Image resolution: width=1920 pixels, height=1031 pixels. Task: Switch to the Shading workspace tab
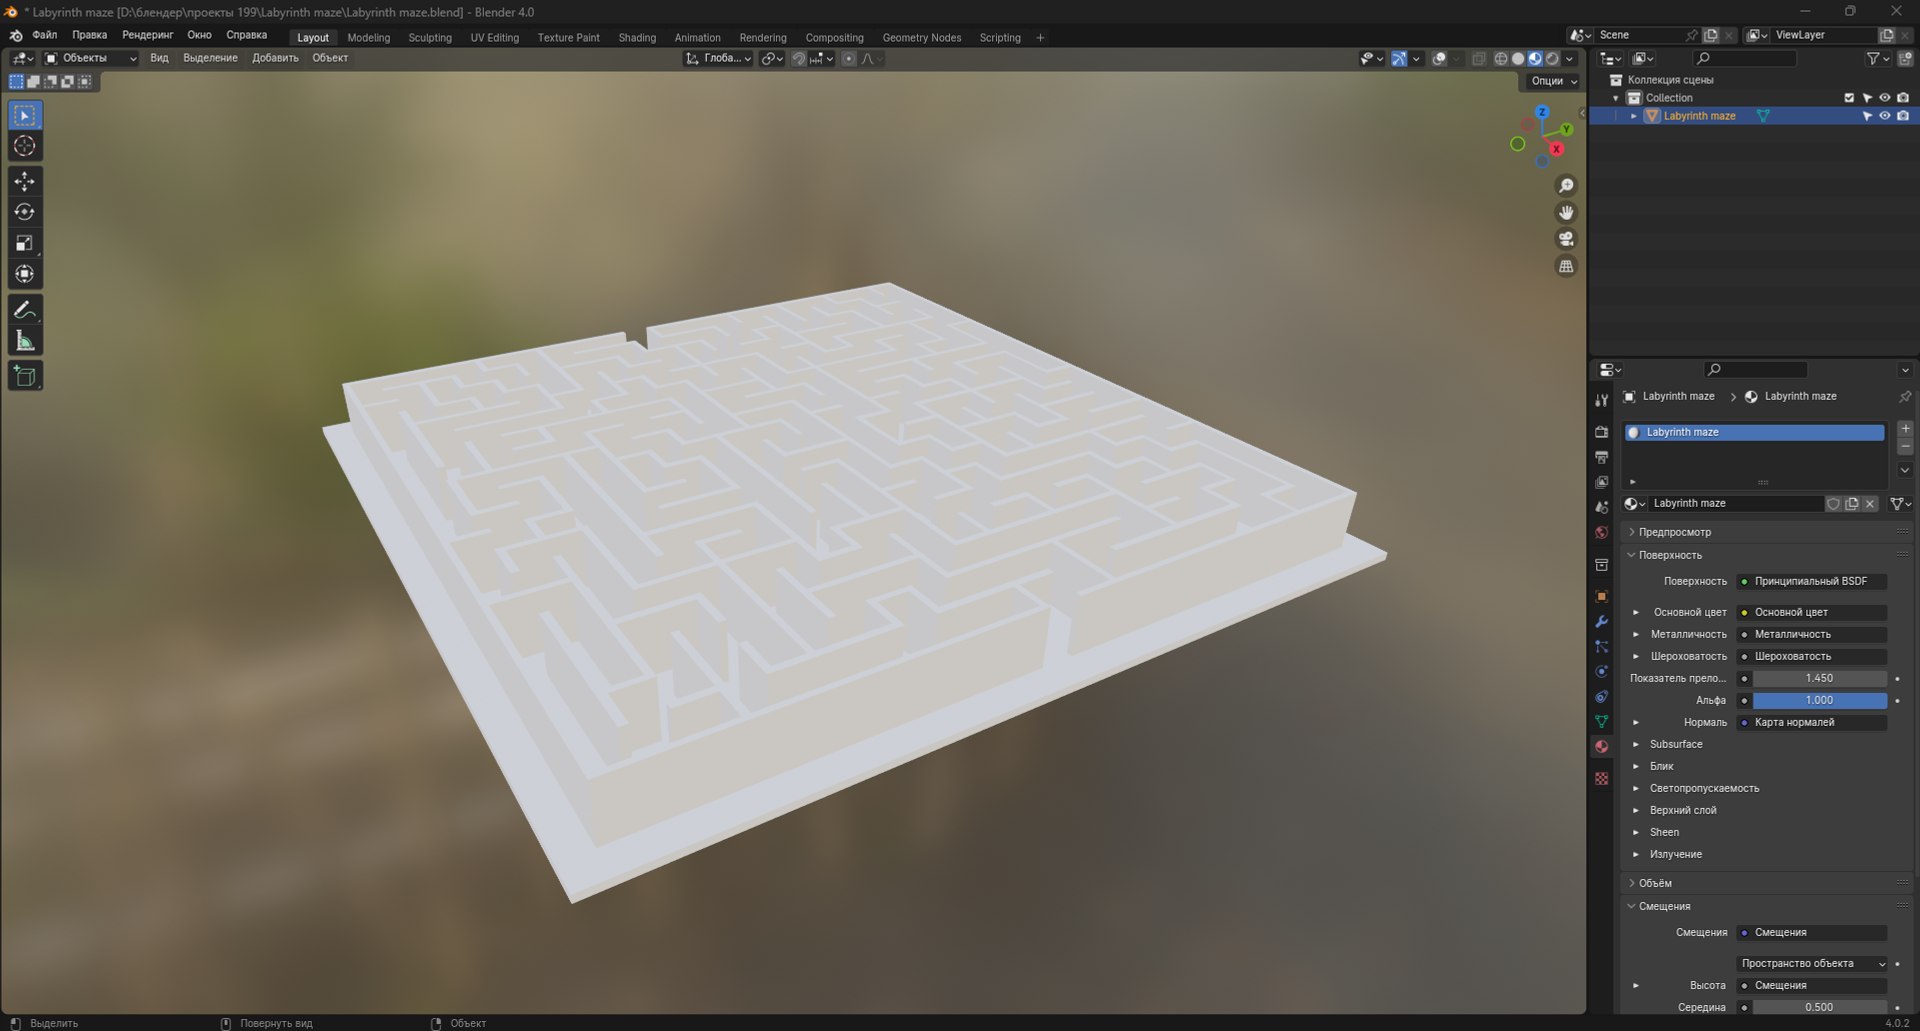click(637, 38)
